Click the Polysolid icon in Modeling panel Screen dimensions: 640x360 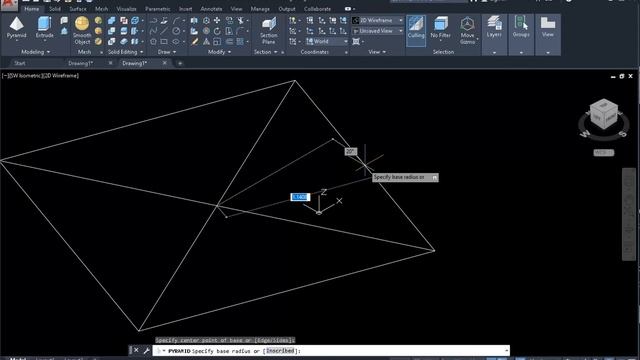tap(64, 20)
